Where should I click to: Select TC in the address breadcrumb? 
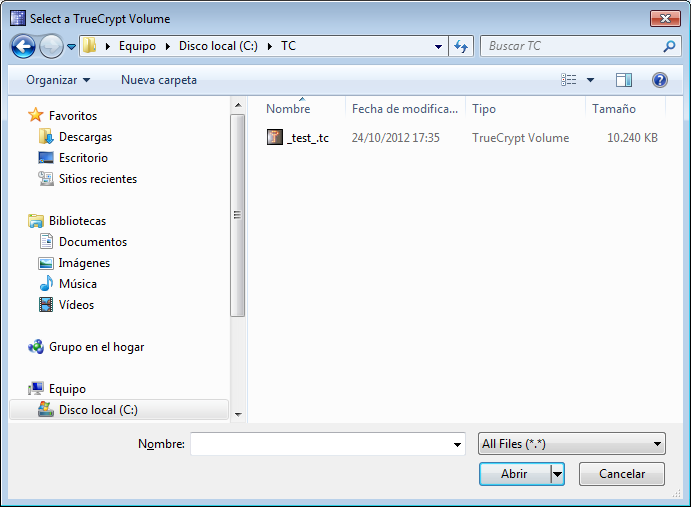(288, 46)
